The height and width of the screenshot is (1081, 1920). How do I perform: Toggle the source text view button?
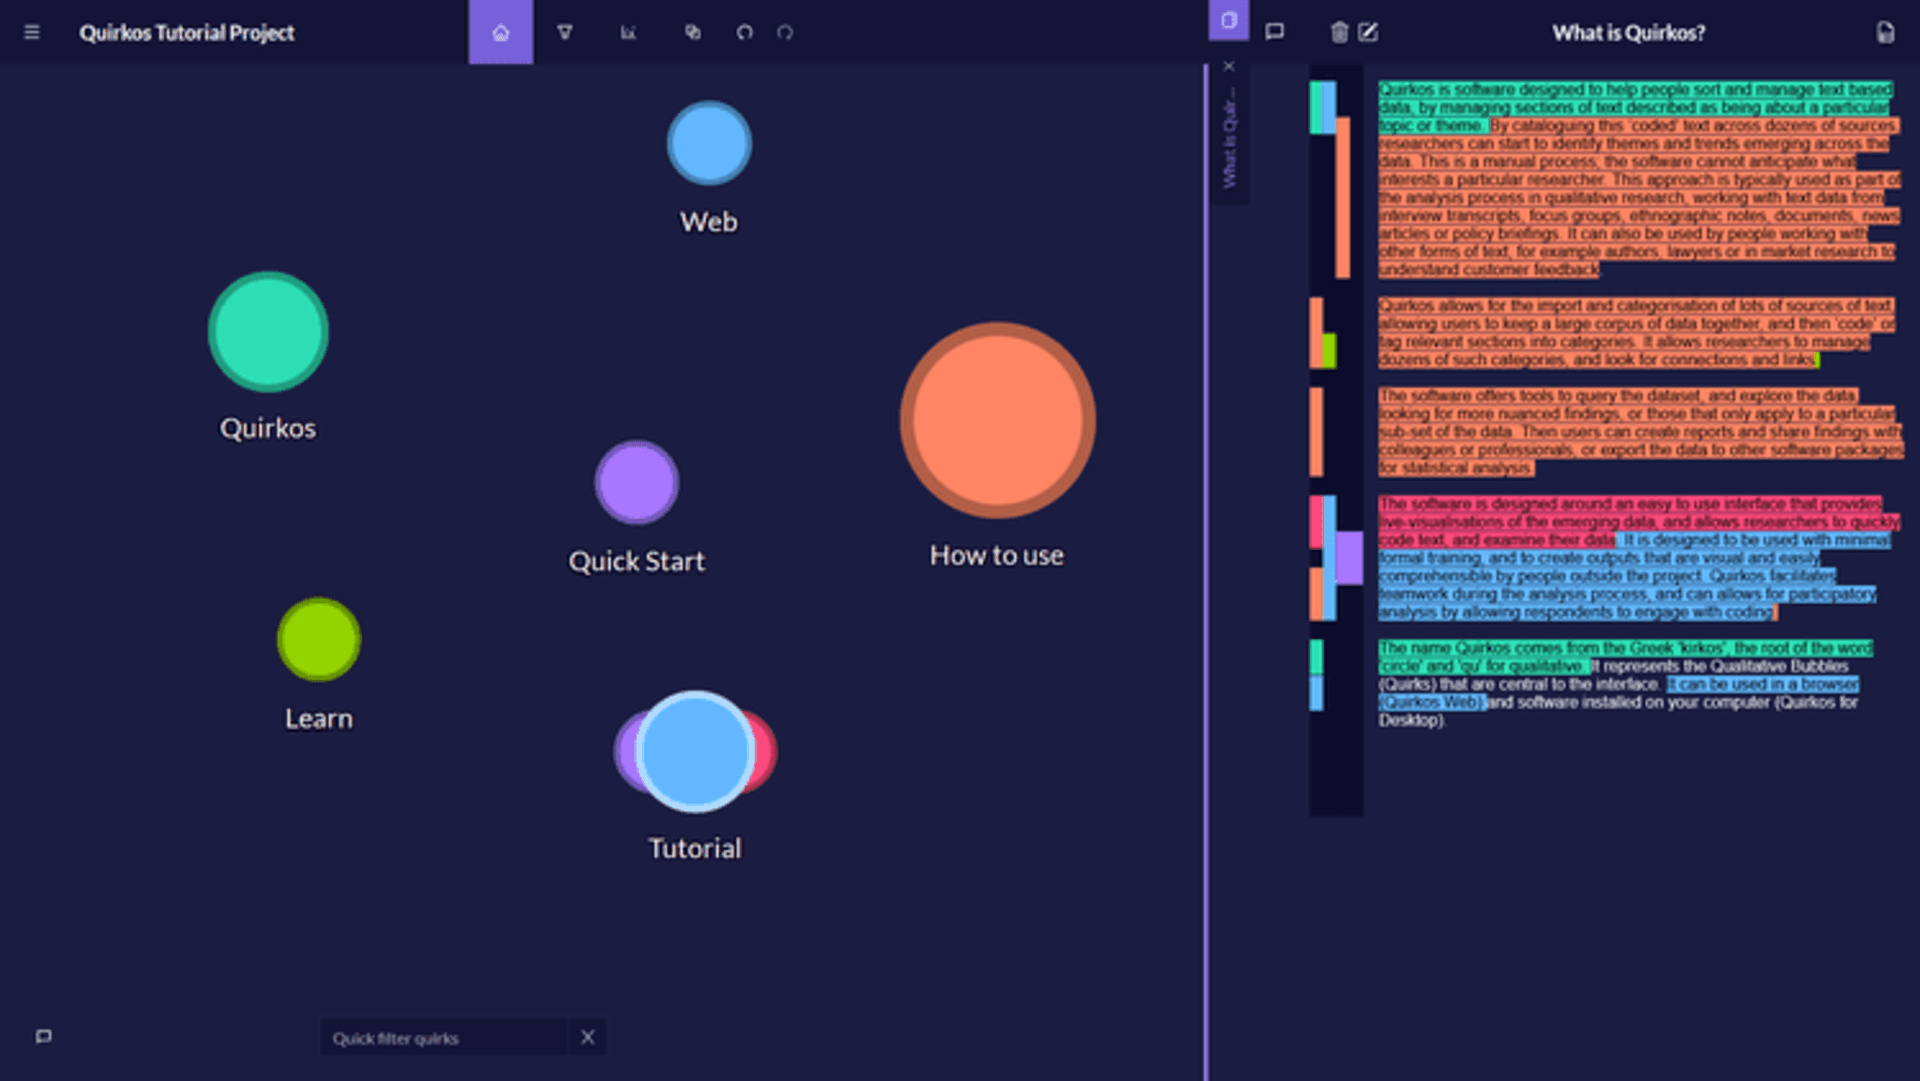[x=1228, y=21]
